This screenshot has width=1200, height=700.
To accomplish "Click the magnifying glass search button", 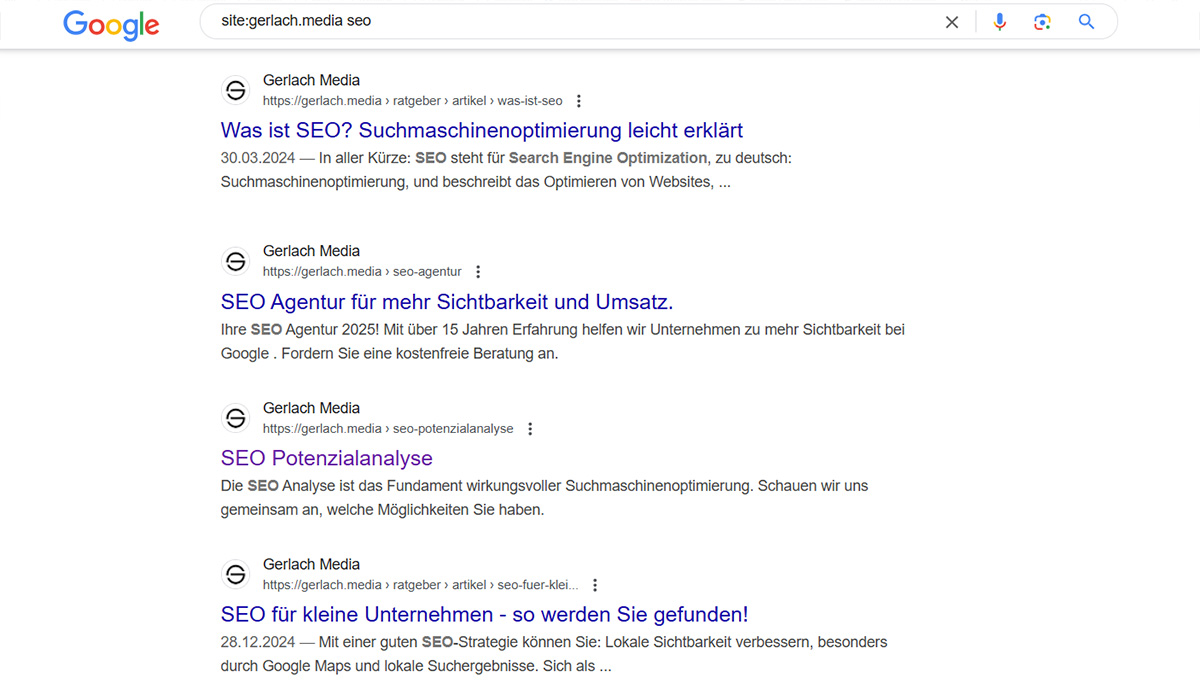I will point(1087,22).
